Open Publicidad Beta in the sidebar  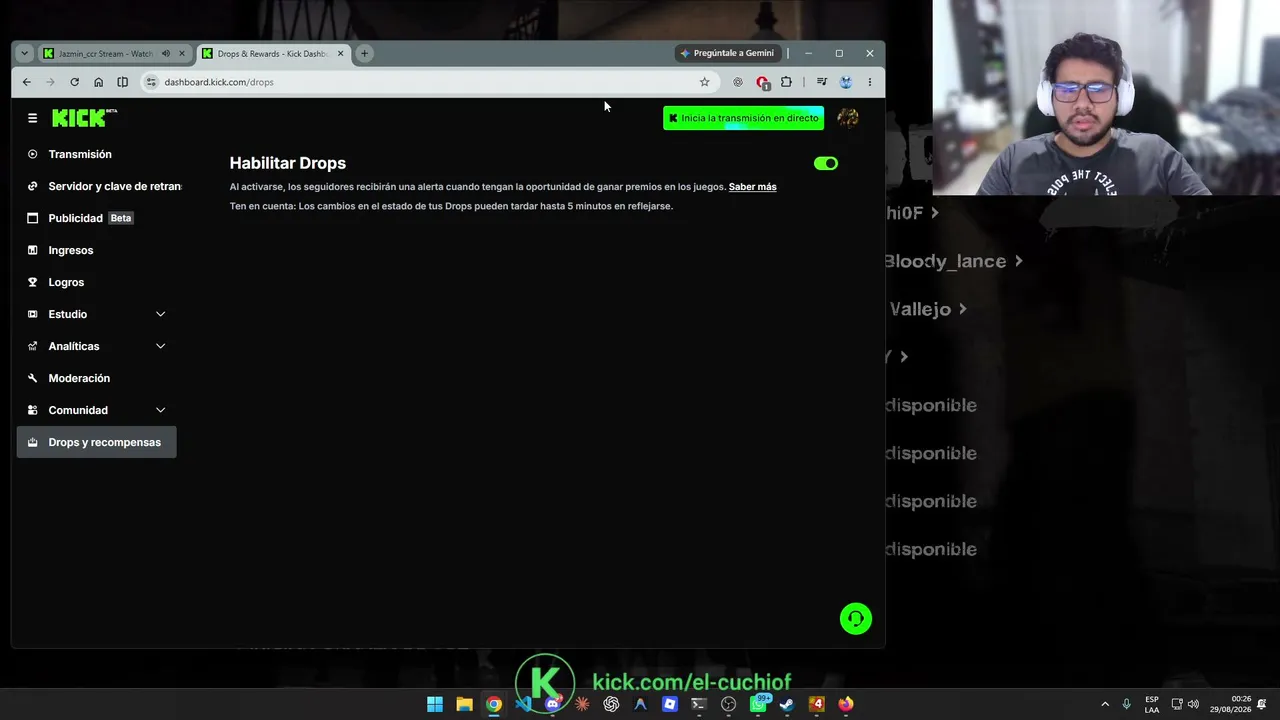point(97,218)
